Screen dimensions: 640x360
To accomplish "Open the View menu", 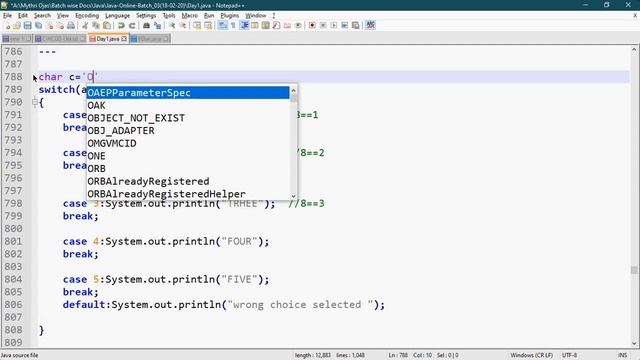I will point(62,16).
